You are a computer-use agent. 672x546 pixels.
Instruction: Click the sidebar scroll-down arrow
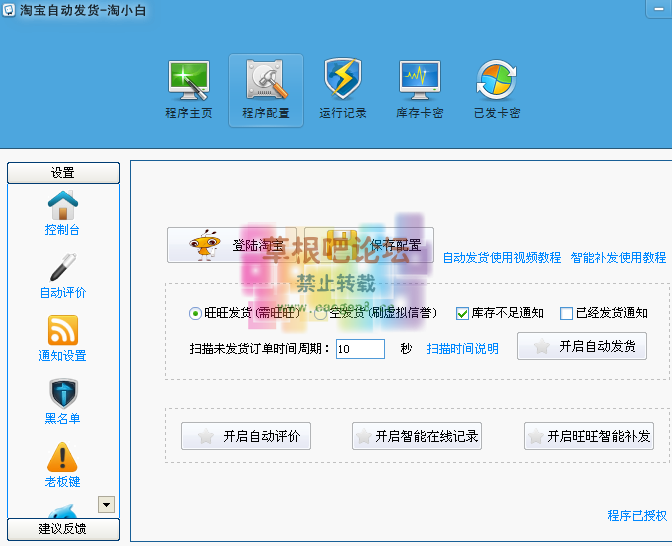coord(106,504)
